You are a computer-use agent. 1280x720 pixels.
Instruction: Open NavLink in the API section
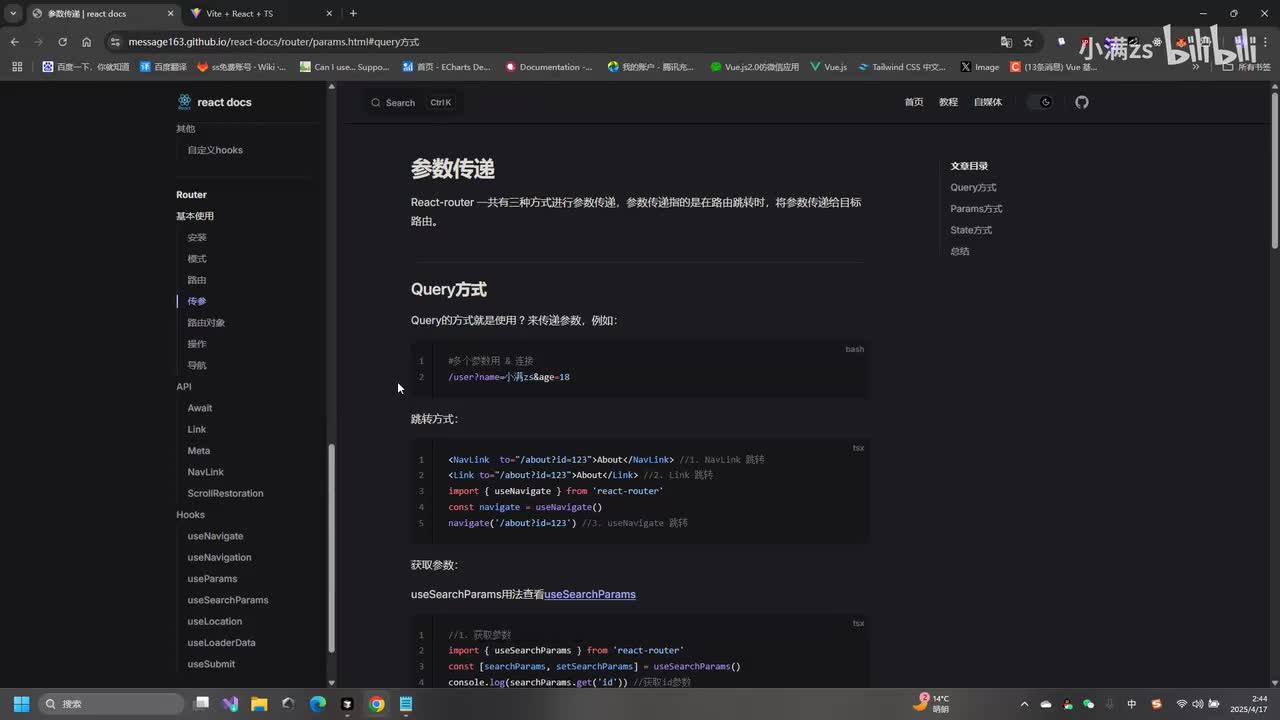pos(205,472)
